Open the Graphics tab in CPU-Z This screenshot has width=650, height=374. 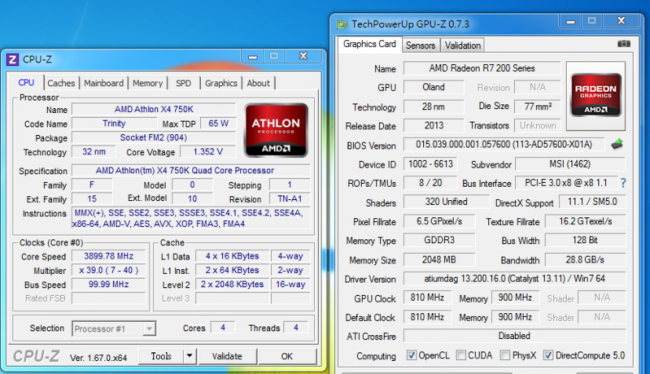click(x=221, y=83)
